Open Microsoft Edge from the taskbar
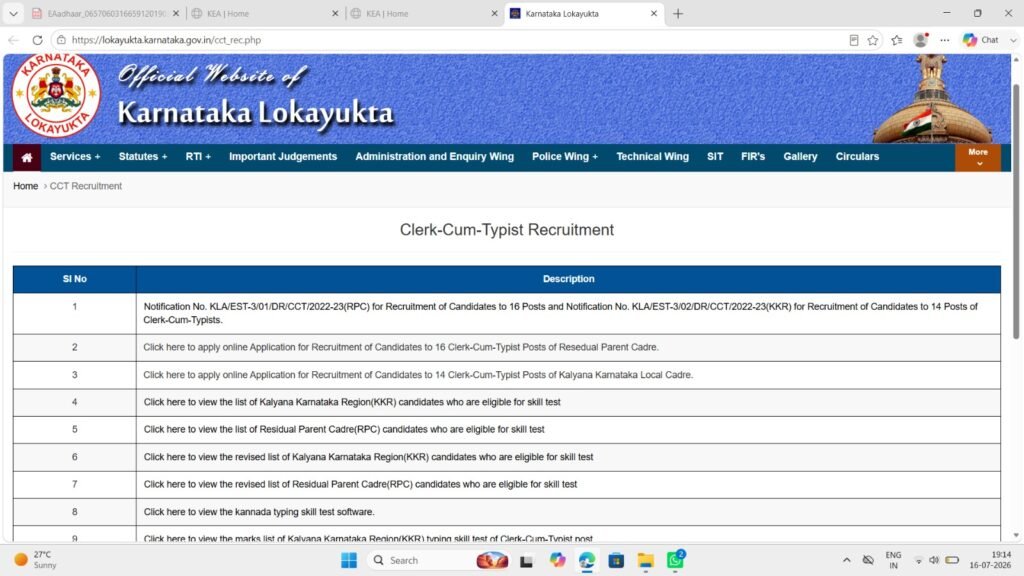1024x576 pixels. (586, 560)
